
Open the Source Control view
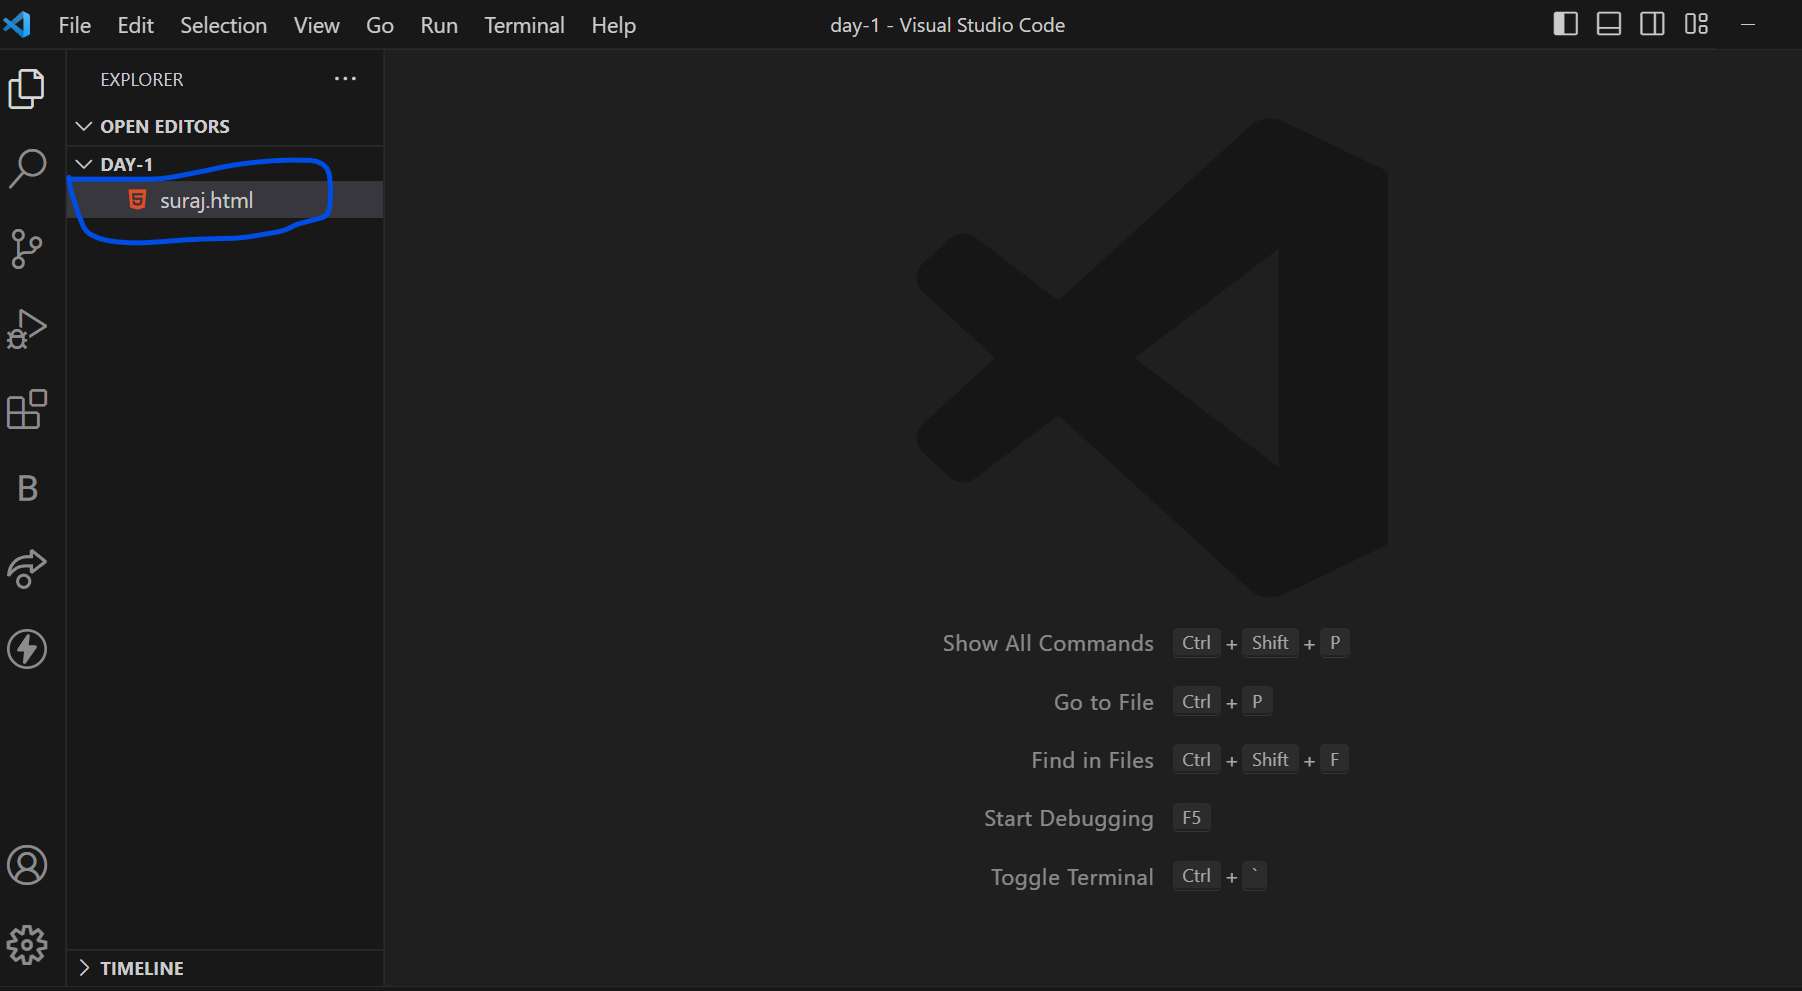click(28, 248)
